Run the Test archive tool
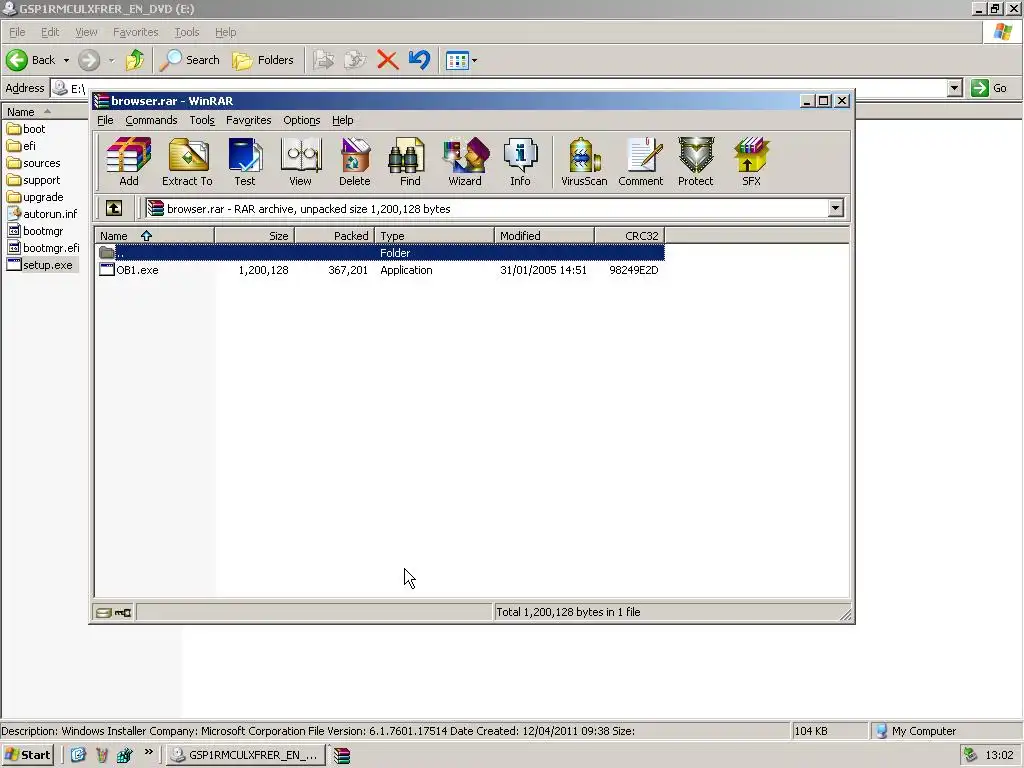1024x768 pixels. click(245, 162)
